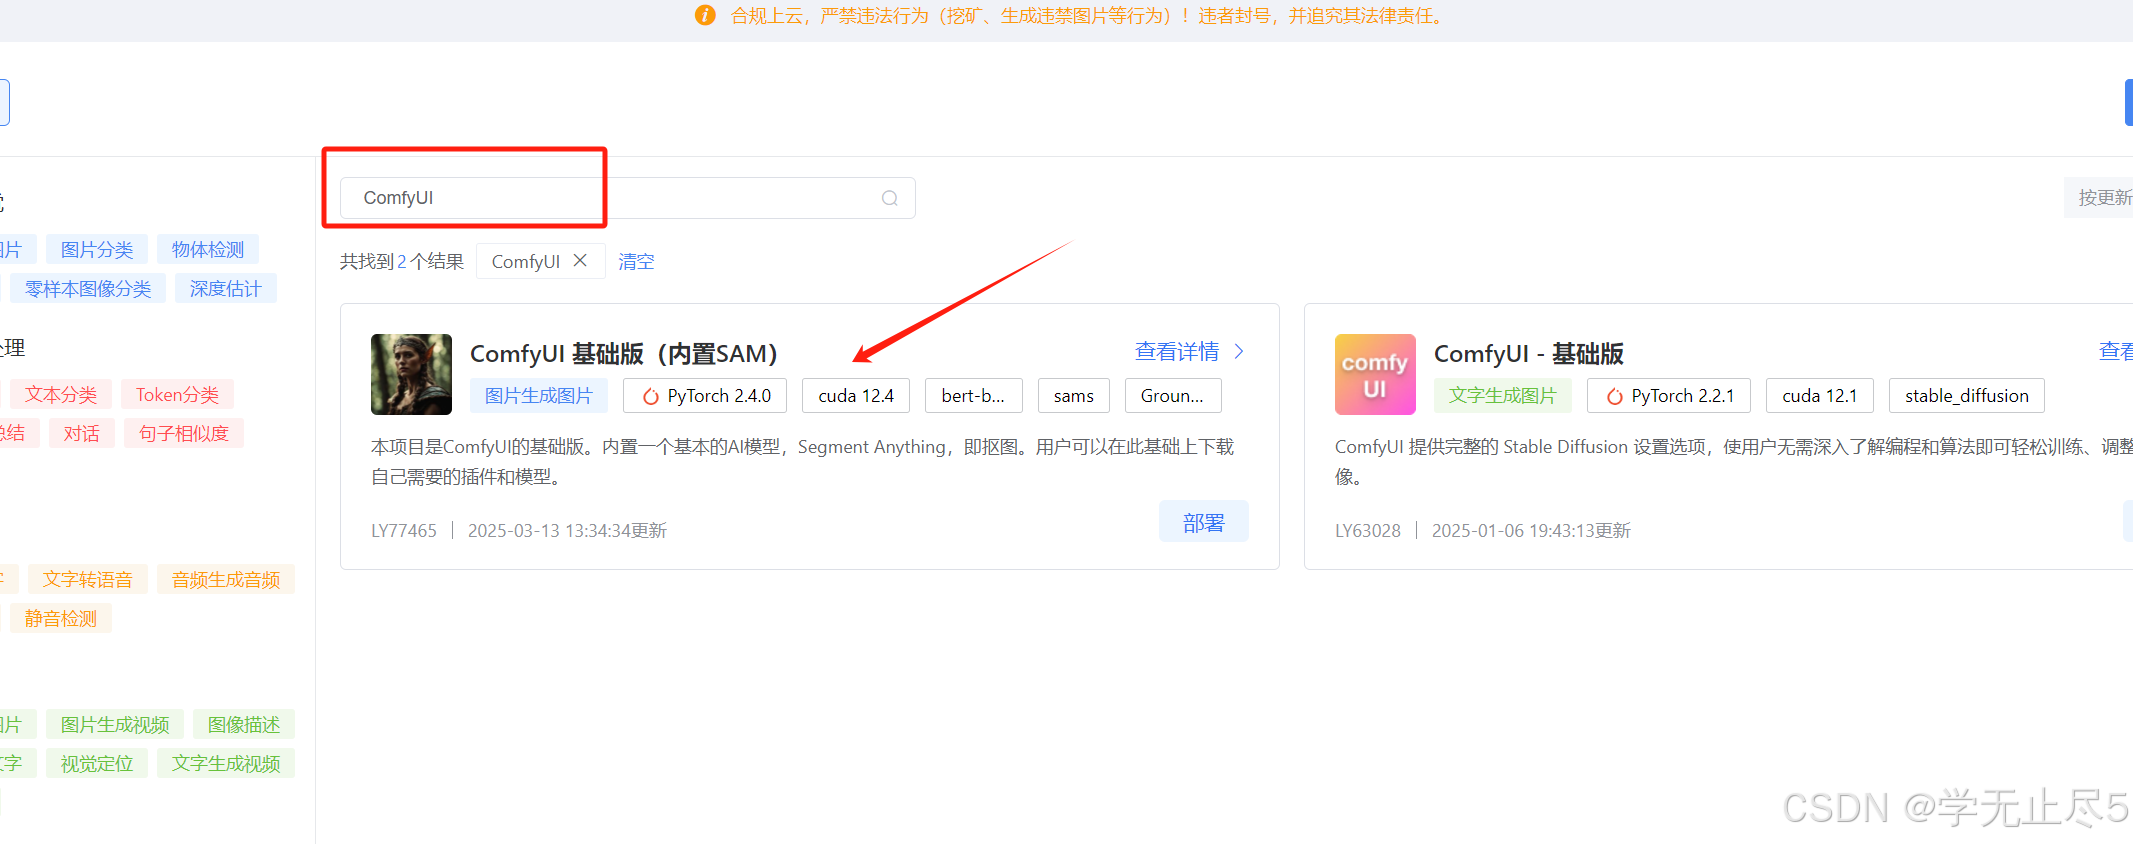Pick the 图像描述 category tag

(244, 724)
